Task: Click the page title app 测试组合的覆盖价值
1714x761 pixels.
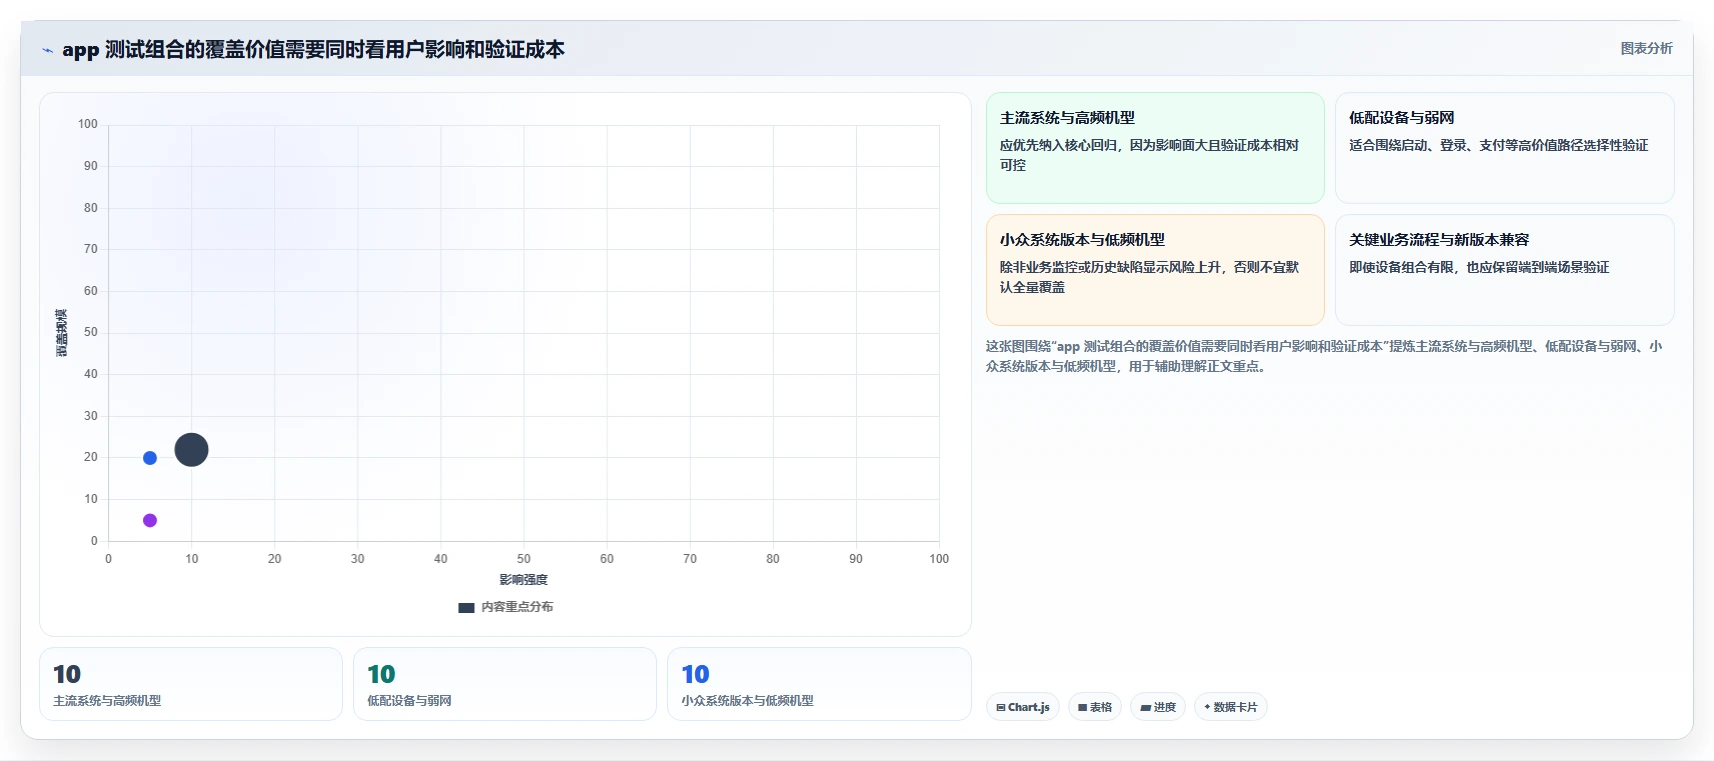Action: (x=313, y=49)
